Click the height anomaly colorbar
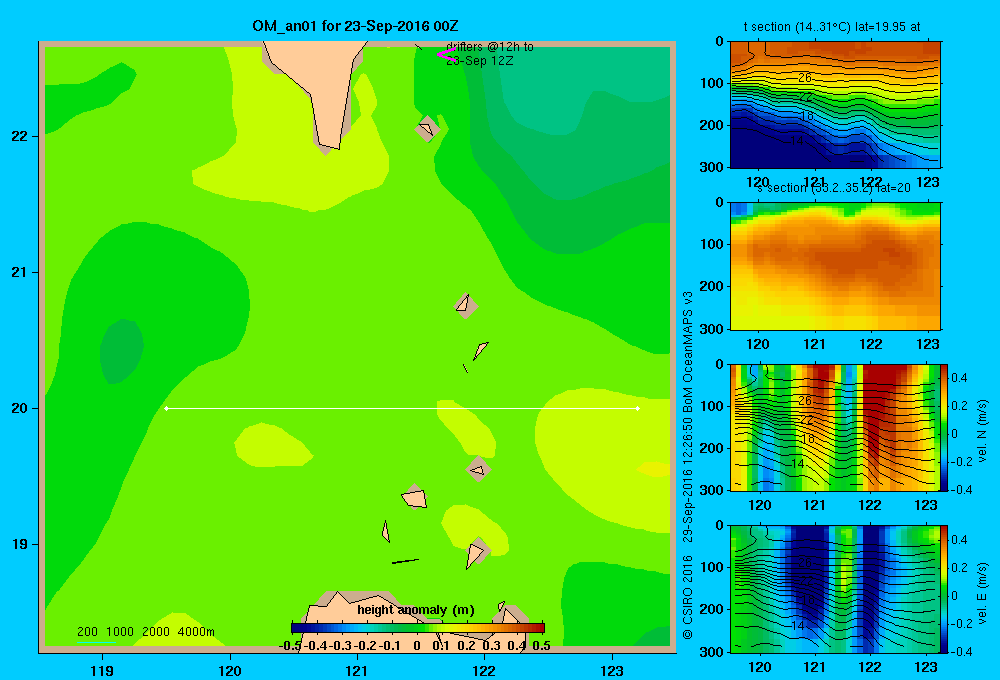The image size is (1000, 680). pyautogui.click(x=418, y=628)
